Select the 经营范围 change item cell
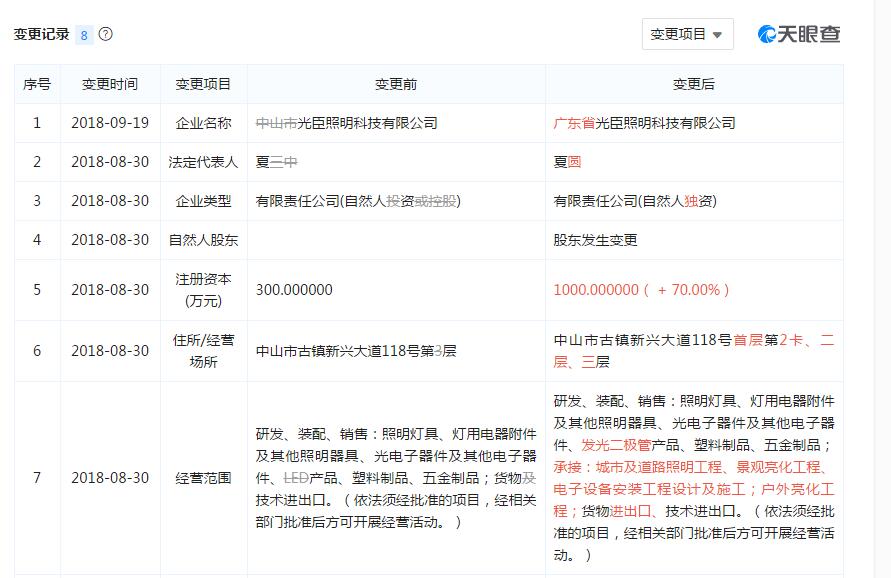891x578 pixels. coord(203,478)
